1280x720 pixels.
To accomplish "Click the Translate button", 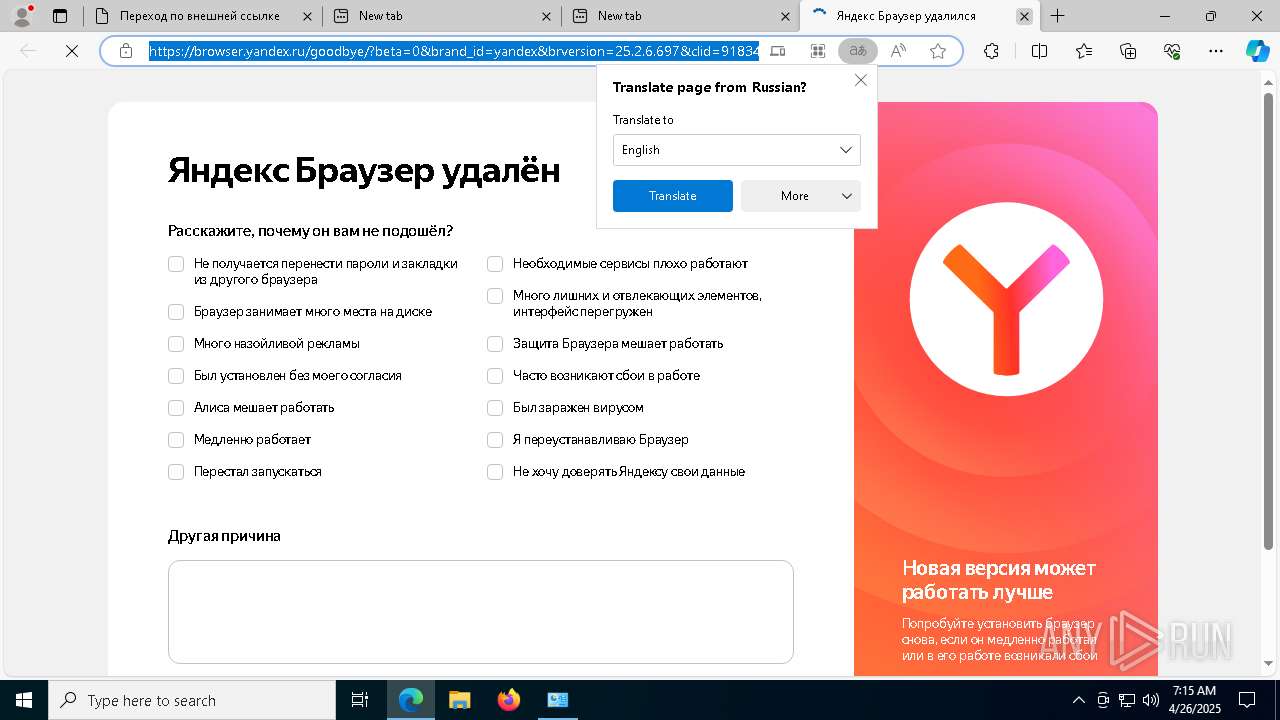I will (672, 196).
